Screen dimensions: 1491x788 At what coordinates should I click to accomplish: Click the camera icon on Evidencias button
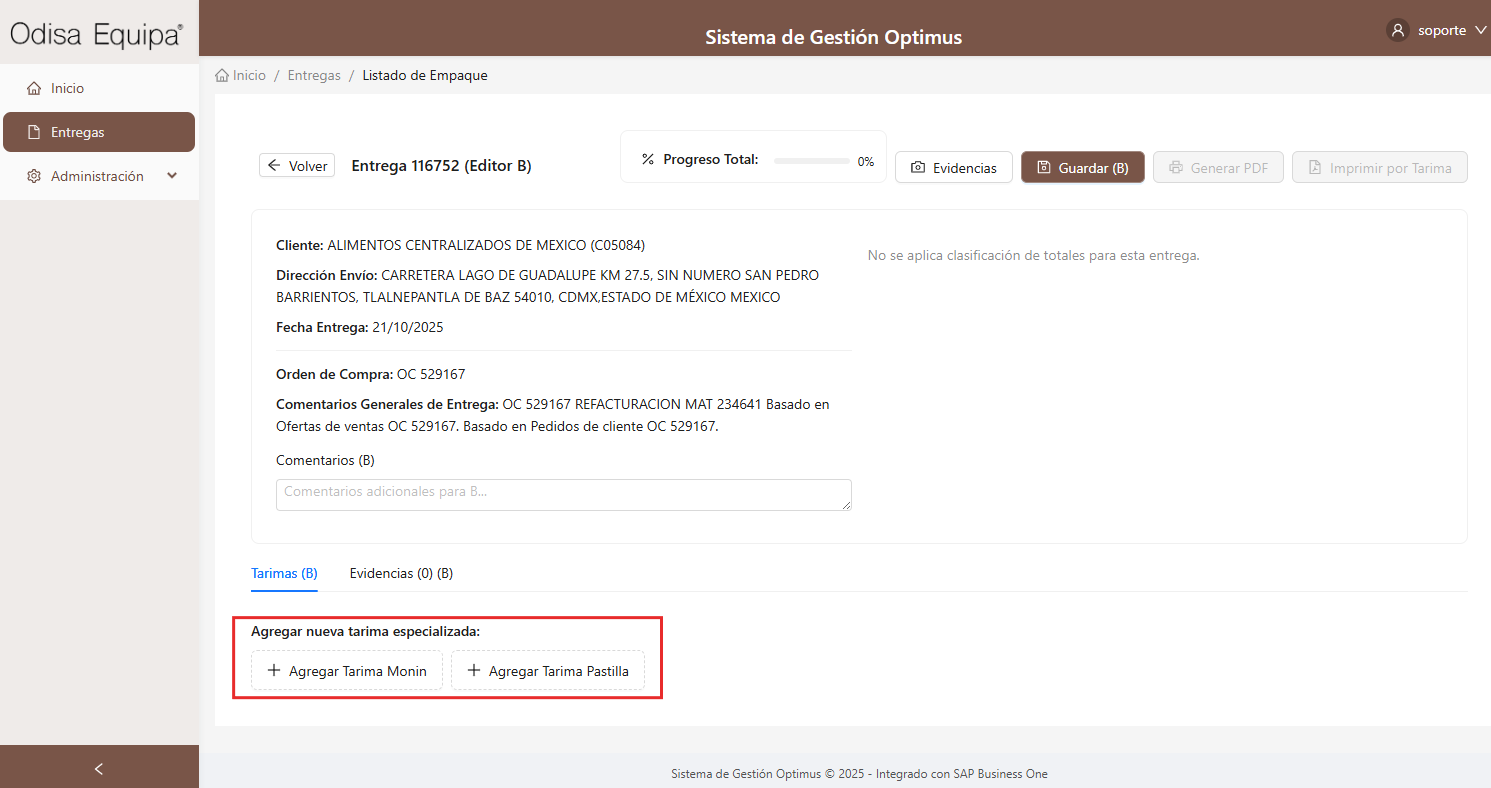click(x=918, y=168)
